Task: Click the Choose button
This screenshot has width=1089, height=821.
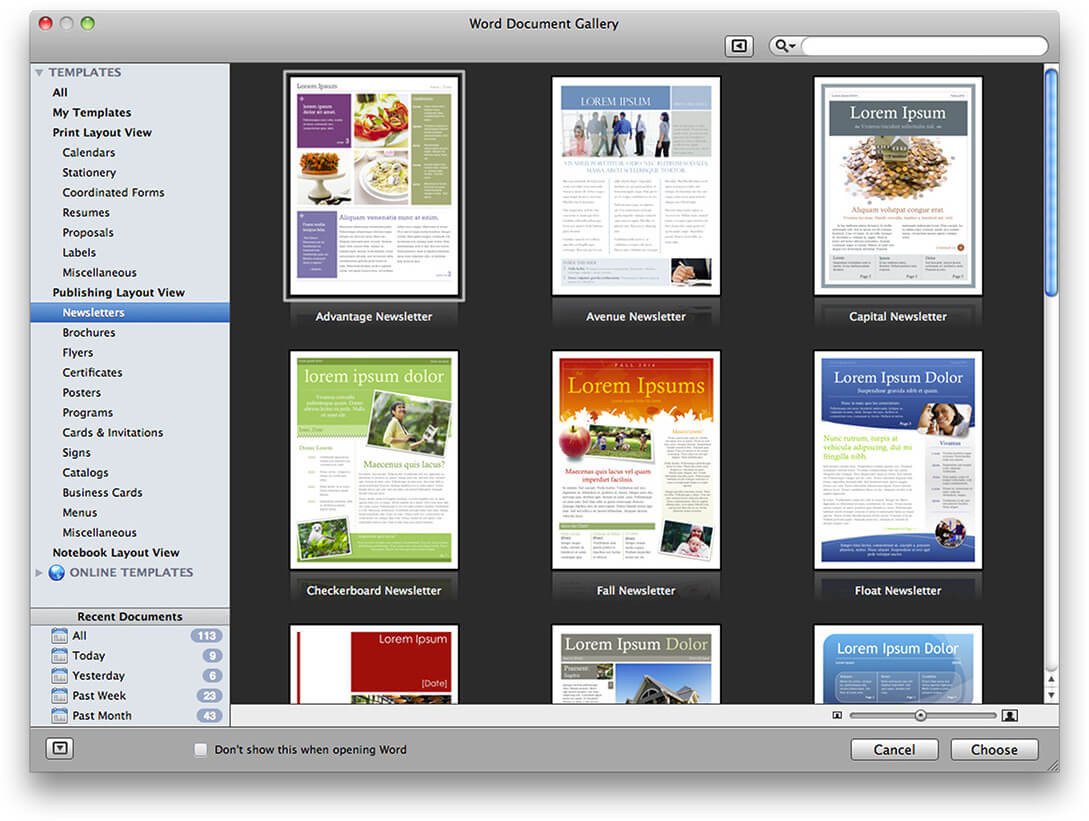Action: click(994, 749)
